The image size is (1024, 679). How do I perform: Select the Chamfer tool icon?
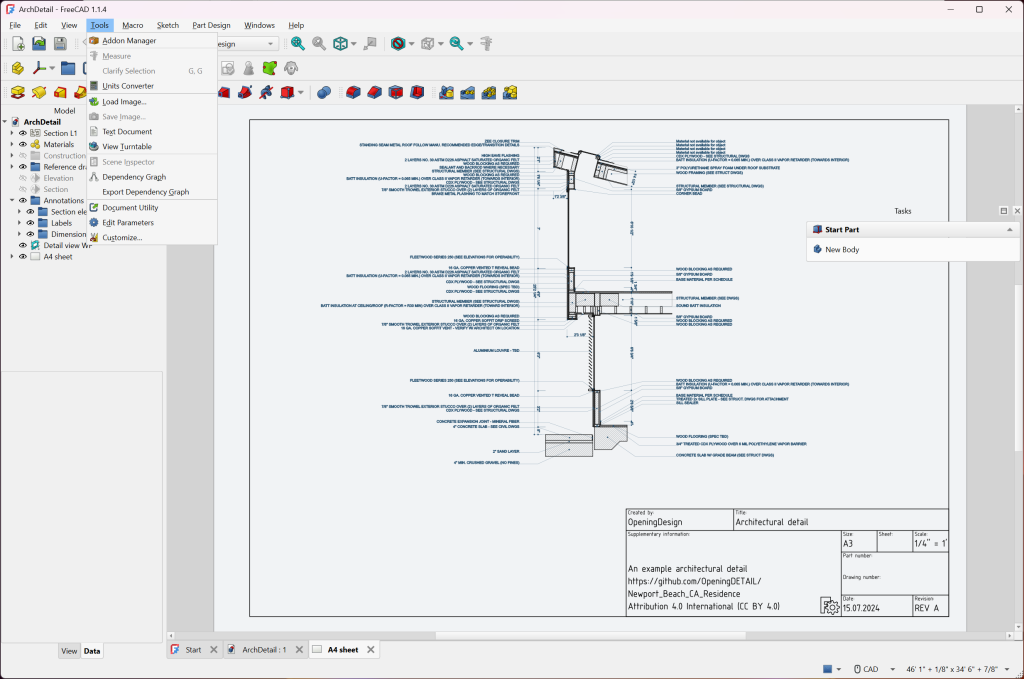tap(374, 93)
